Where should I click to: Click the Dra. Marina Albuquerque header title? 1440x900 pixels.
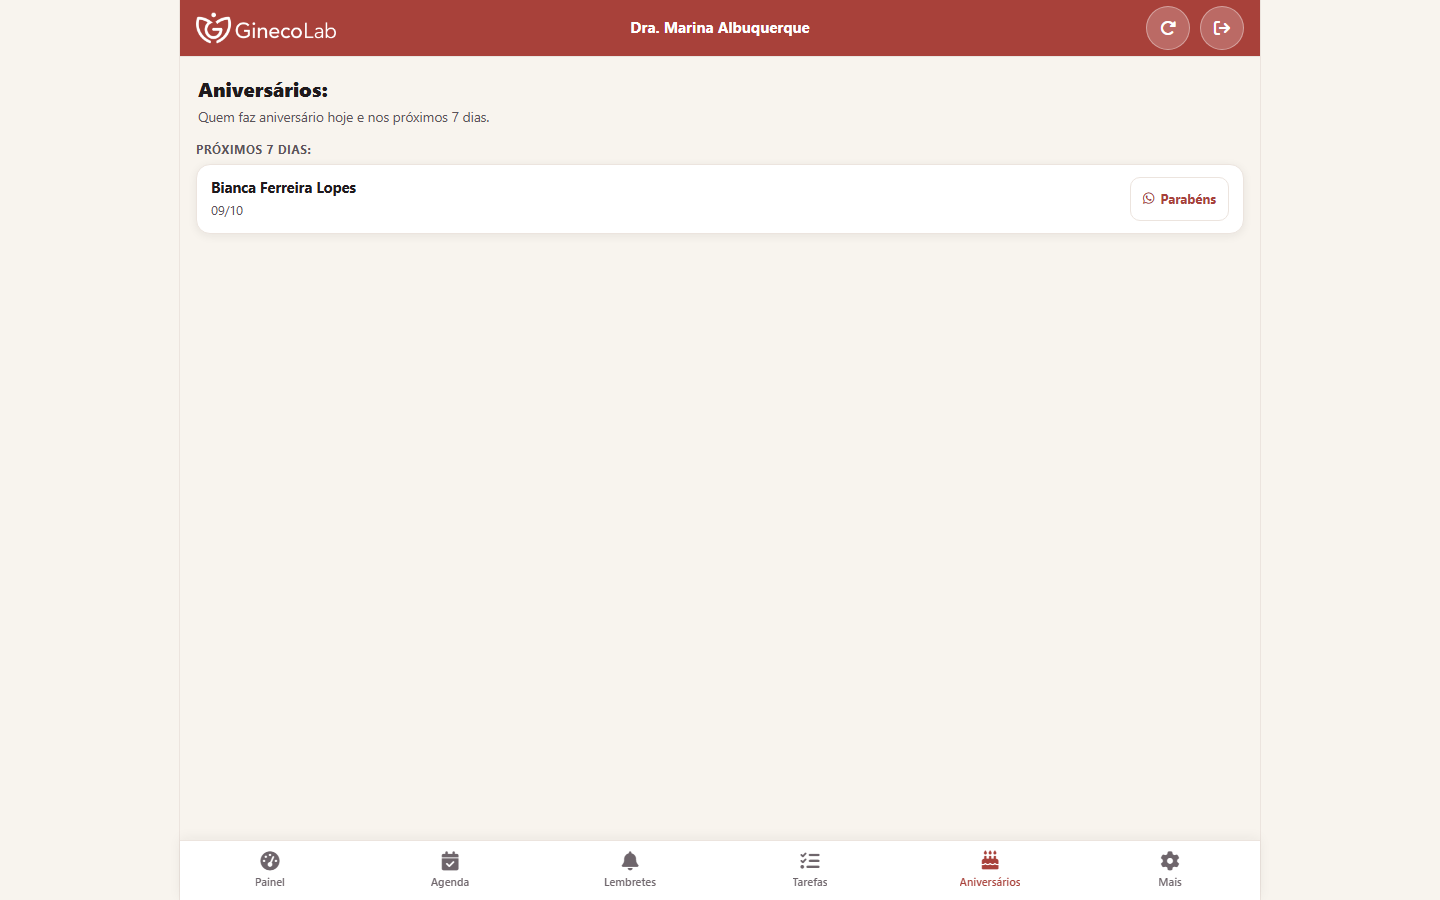[720, 28]
